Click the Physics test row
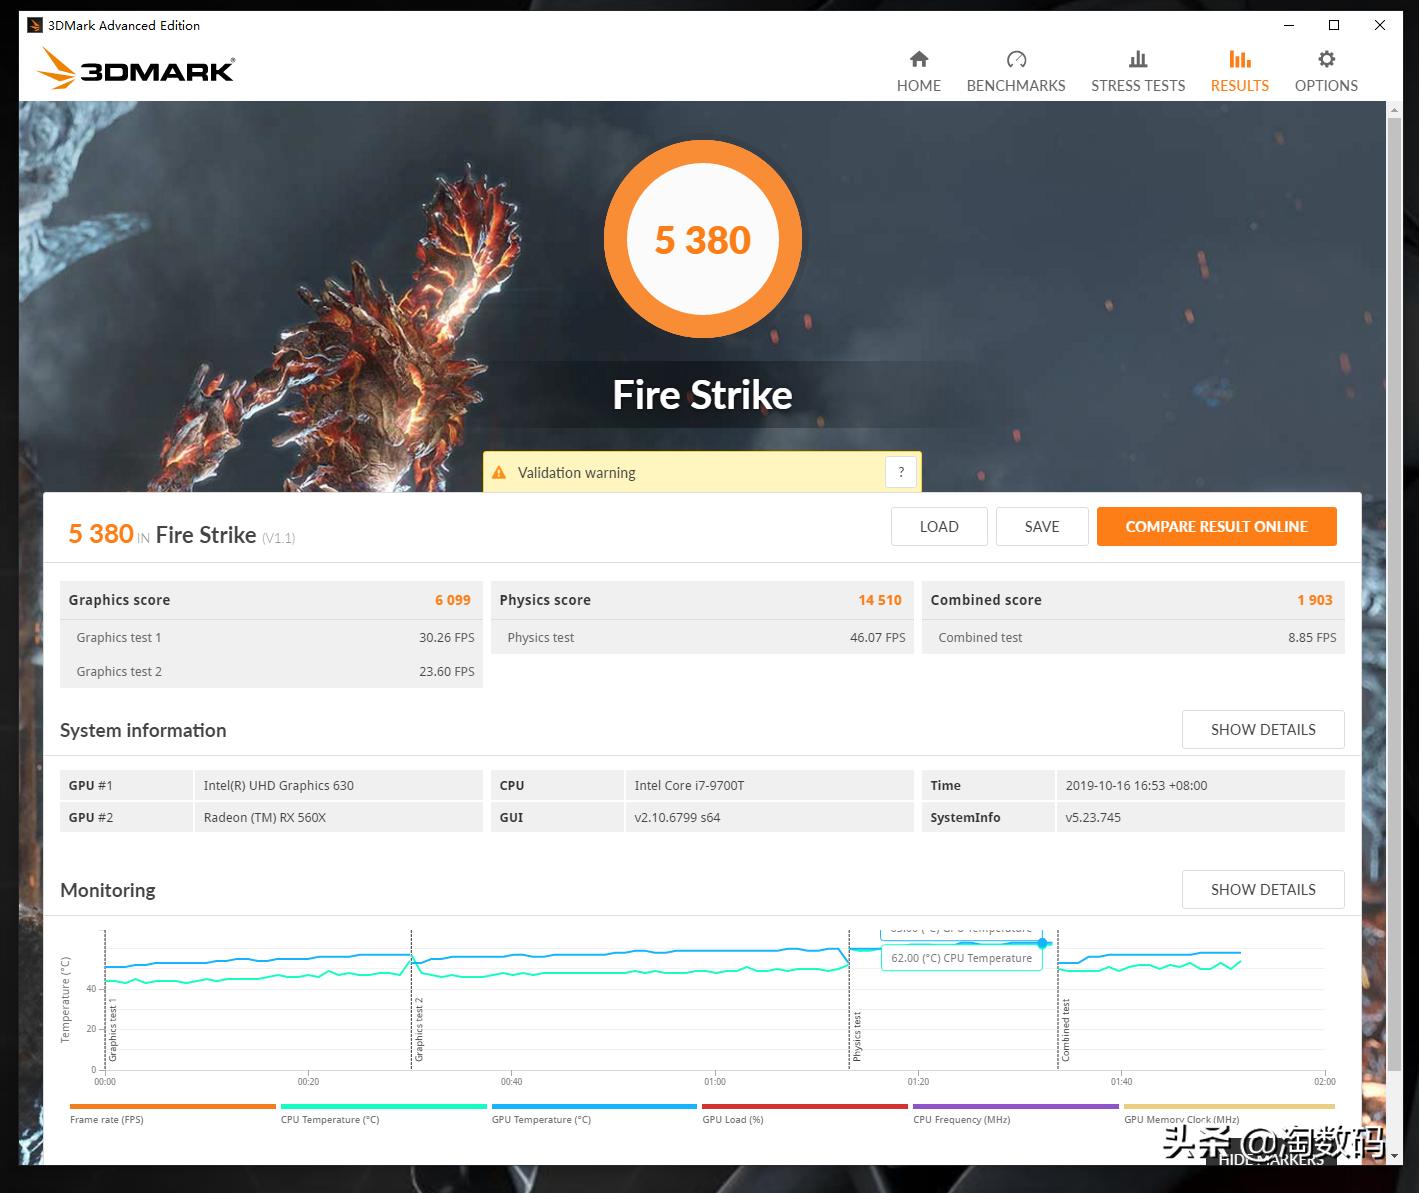 pos(703,637)
